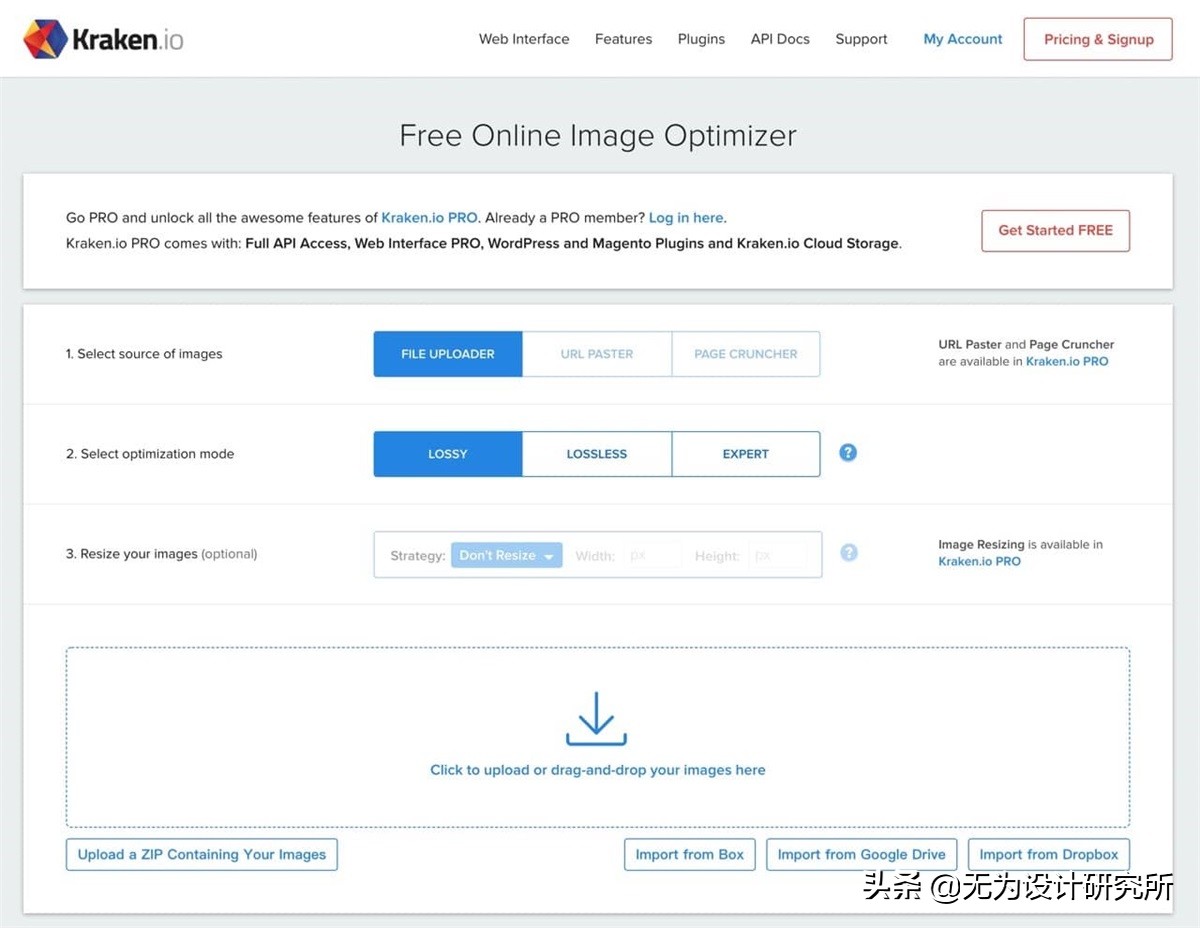
Task: Go to the API Docs page
Action: tap(780, 39)
